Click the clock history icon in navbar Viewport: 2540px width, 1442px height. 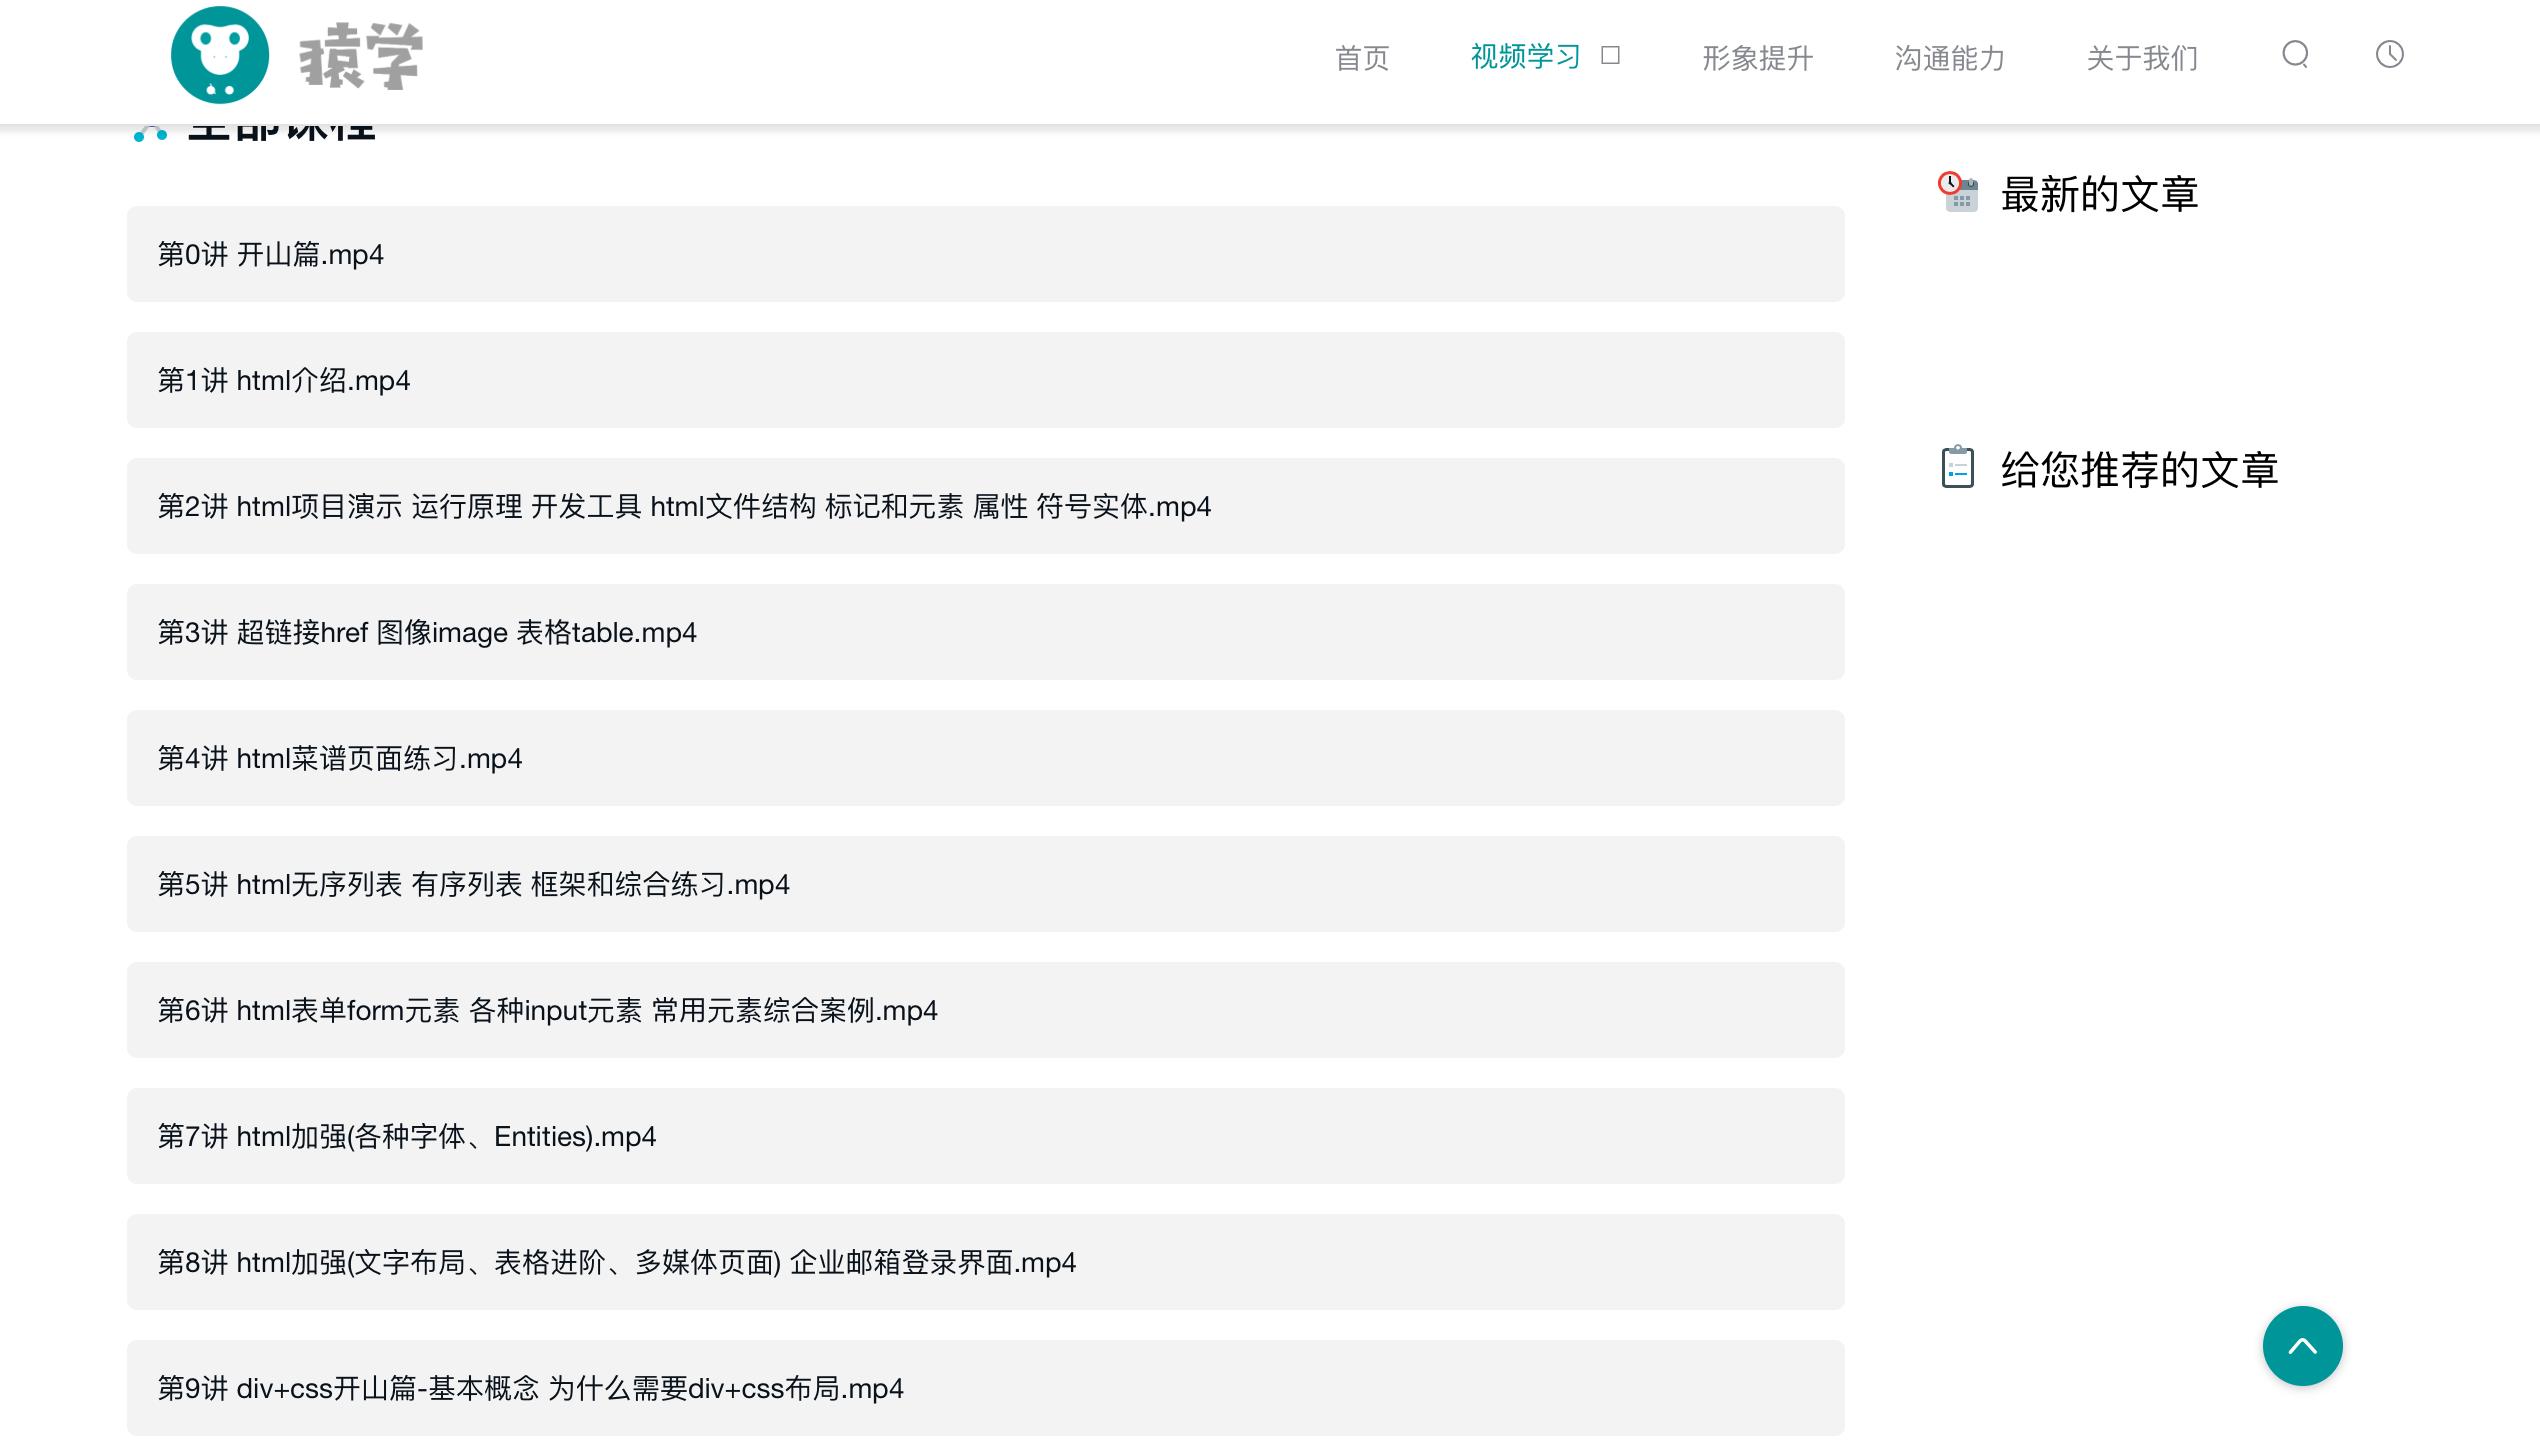[2389, 55]
